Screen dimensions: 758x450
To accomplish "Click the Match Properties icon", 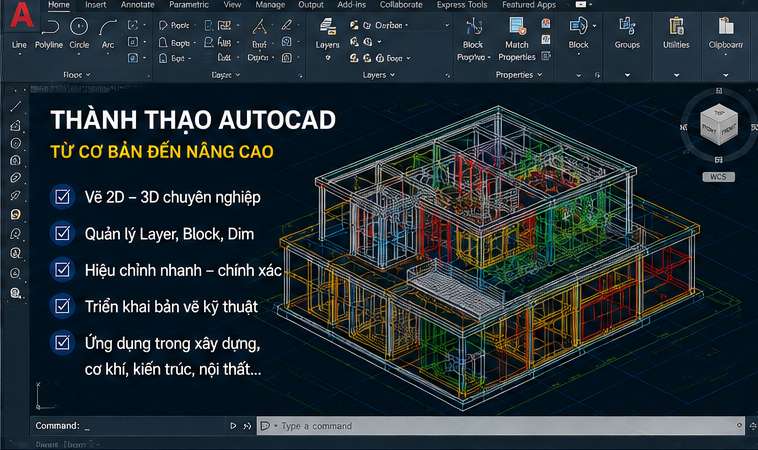I will click(x=517, y=26).
